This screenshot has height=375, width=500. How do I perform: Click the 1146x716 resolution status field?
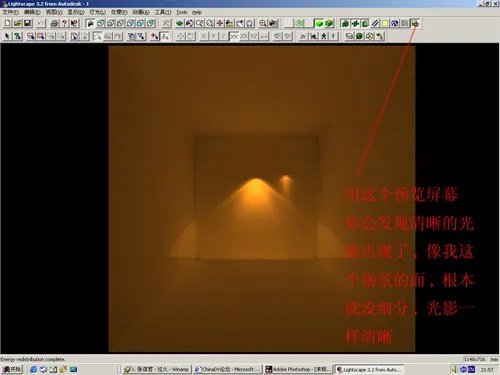pyautogui.click(x=474, y=359)
